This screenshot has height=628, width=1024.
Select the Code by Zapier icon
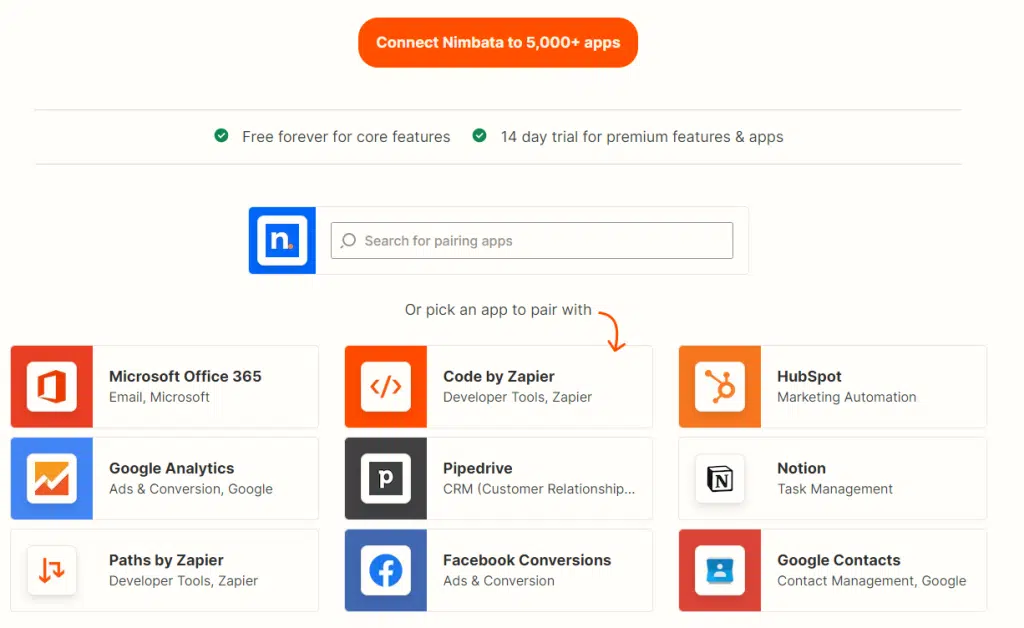point(386,386)
